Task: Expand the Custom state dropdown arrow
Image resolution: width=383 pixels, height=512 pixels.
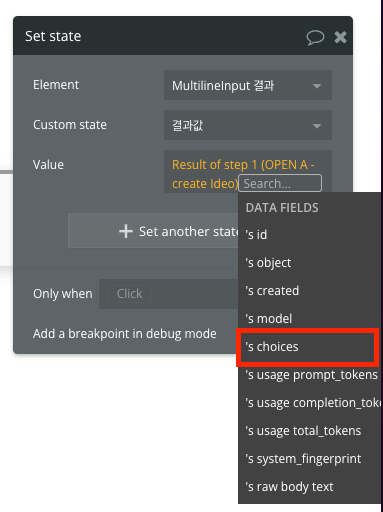Action: click(x=317, y=126)
